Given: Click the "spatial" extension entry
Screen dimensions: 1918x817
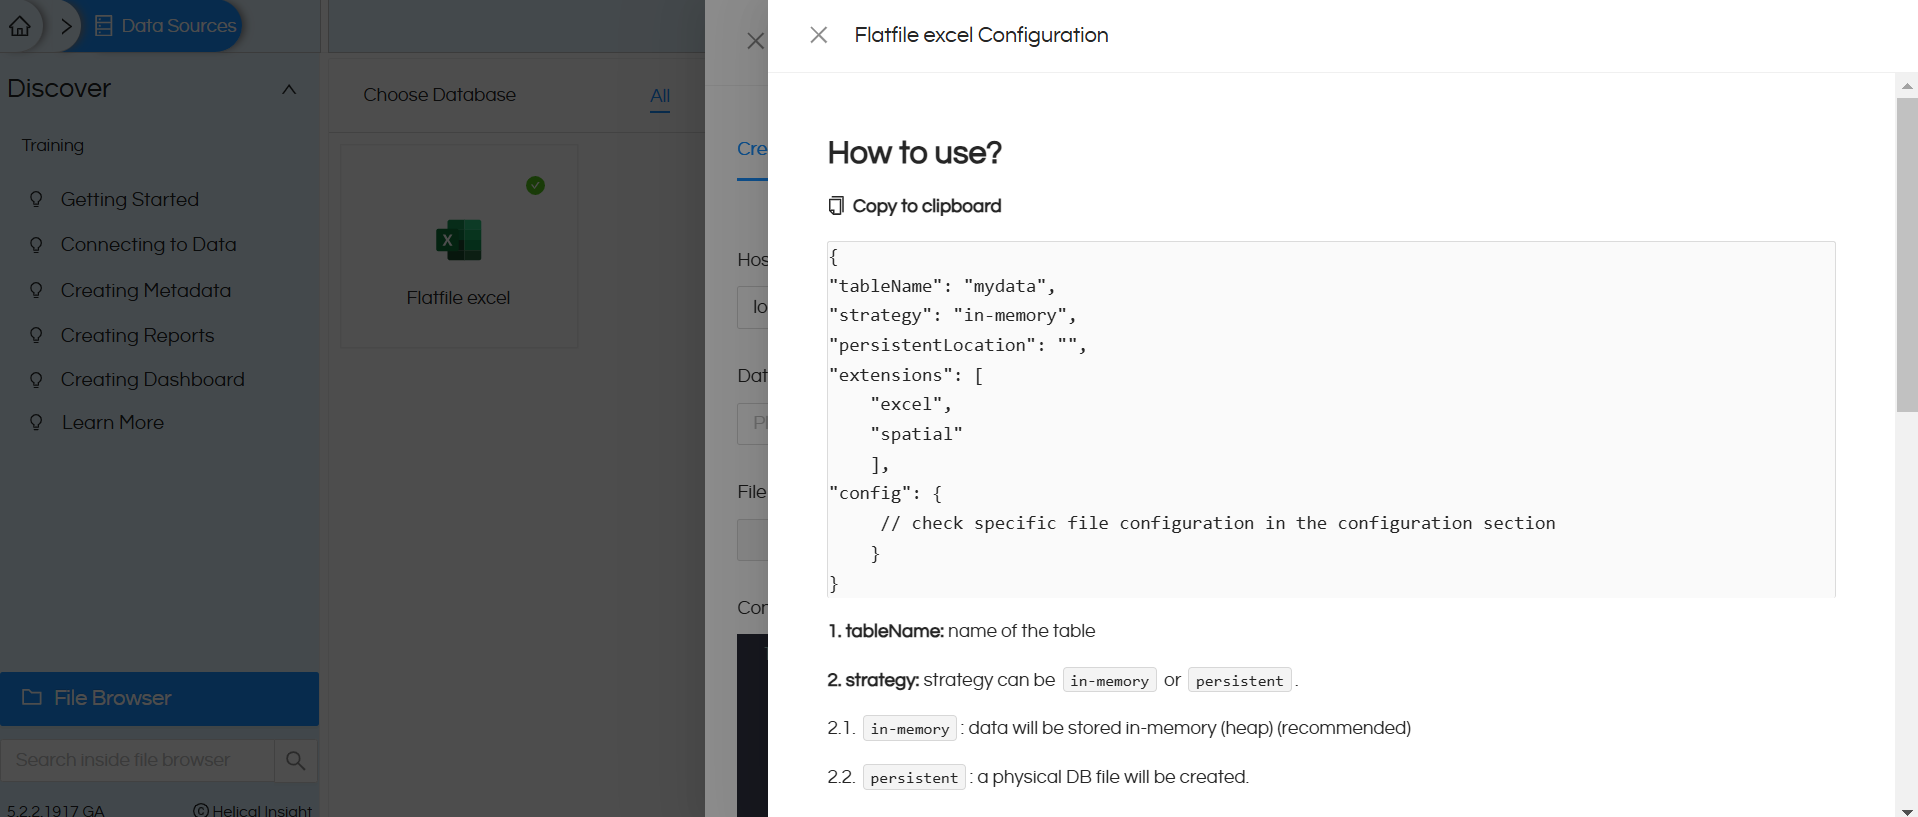Looking at the screenshot, I should 916,434.
